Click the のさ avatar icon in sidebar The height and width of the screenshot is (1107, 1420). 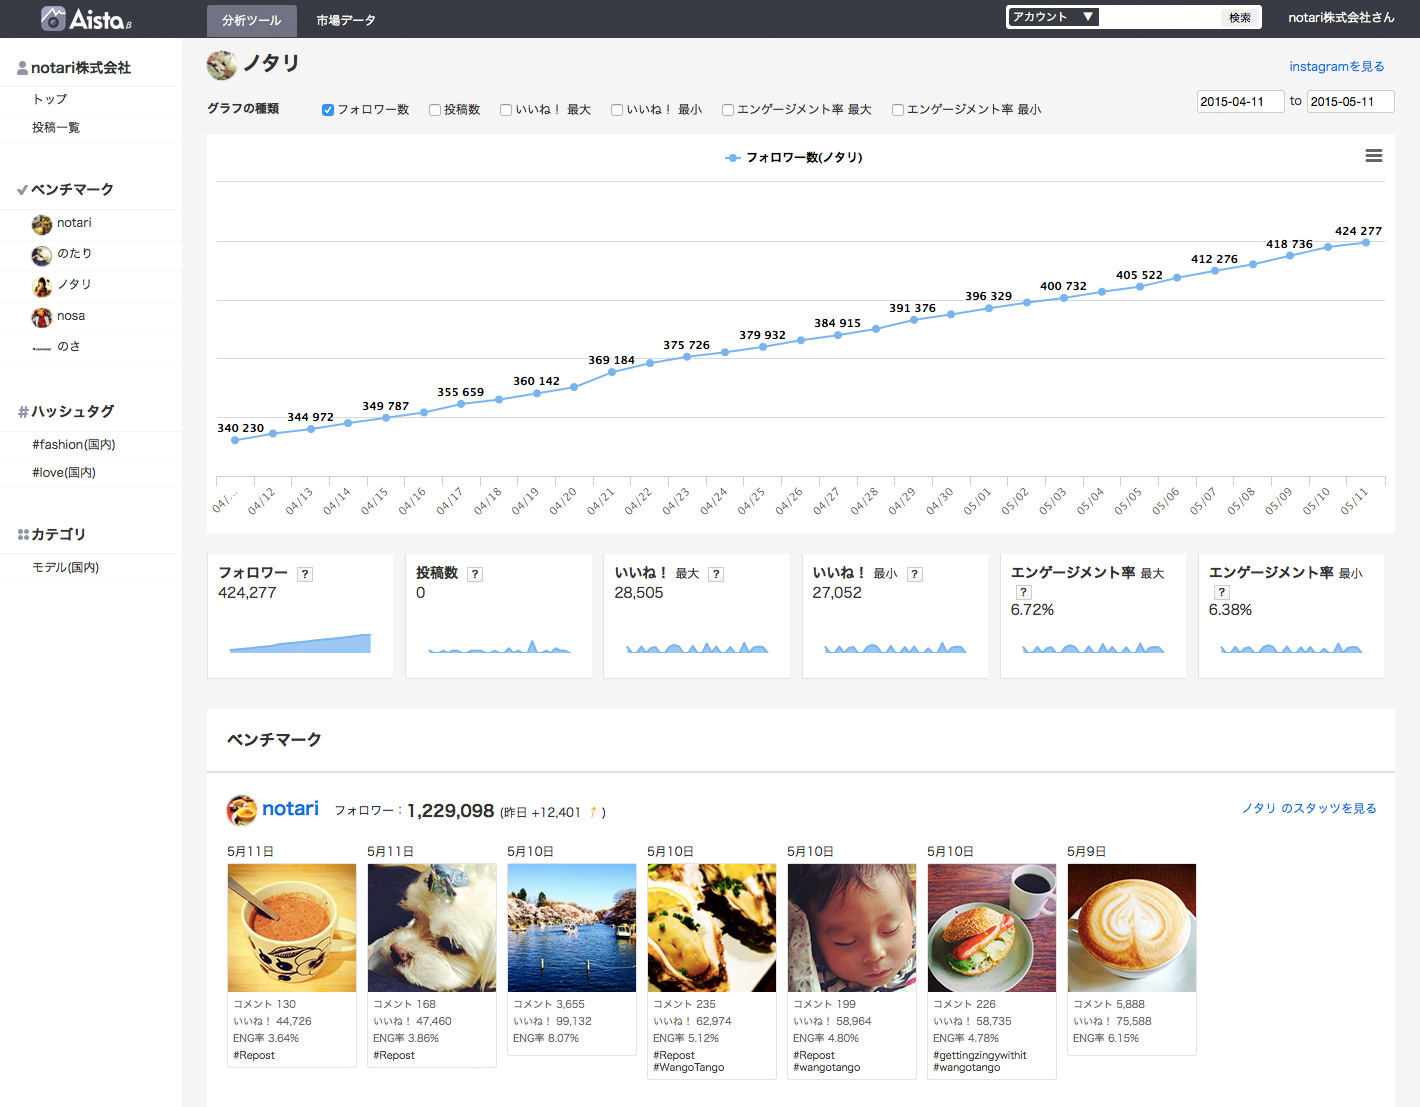click(x=41, y=348)
